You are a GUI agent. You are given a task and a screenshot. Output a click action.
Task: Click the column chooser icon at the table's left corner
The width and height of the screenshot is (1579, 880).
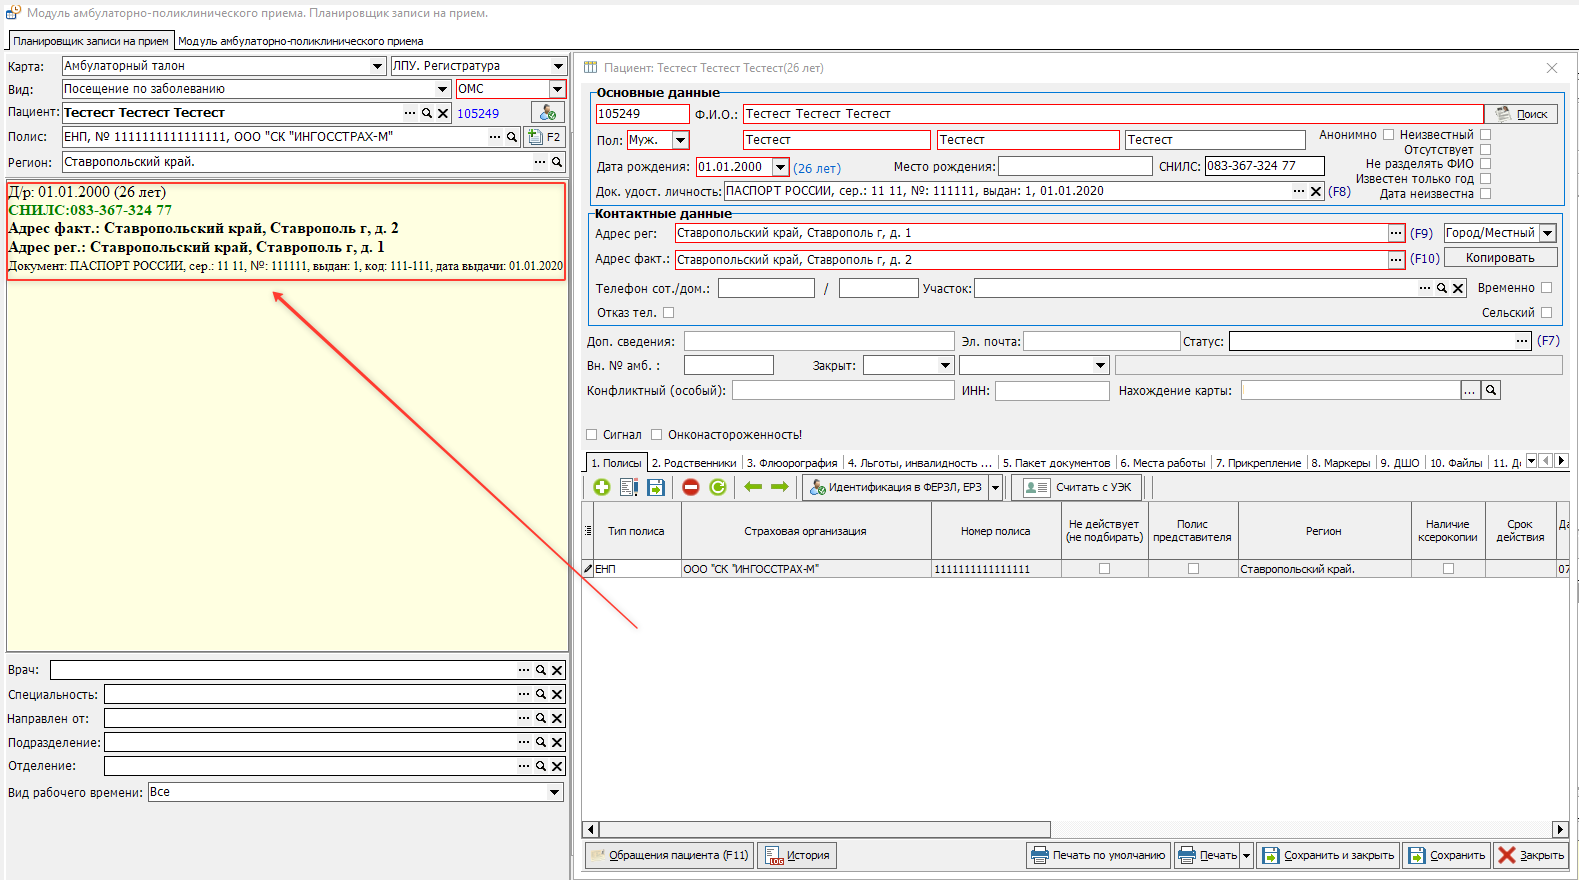click(x=588, y=531)
